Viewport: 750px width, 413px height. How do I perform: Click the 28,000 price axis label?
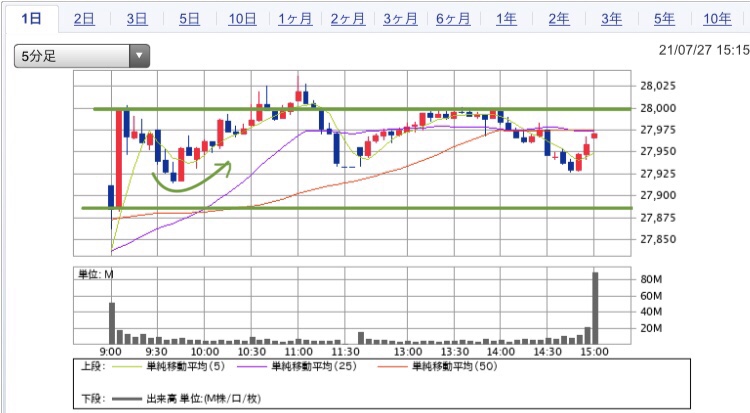pos(658,108)
